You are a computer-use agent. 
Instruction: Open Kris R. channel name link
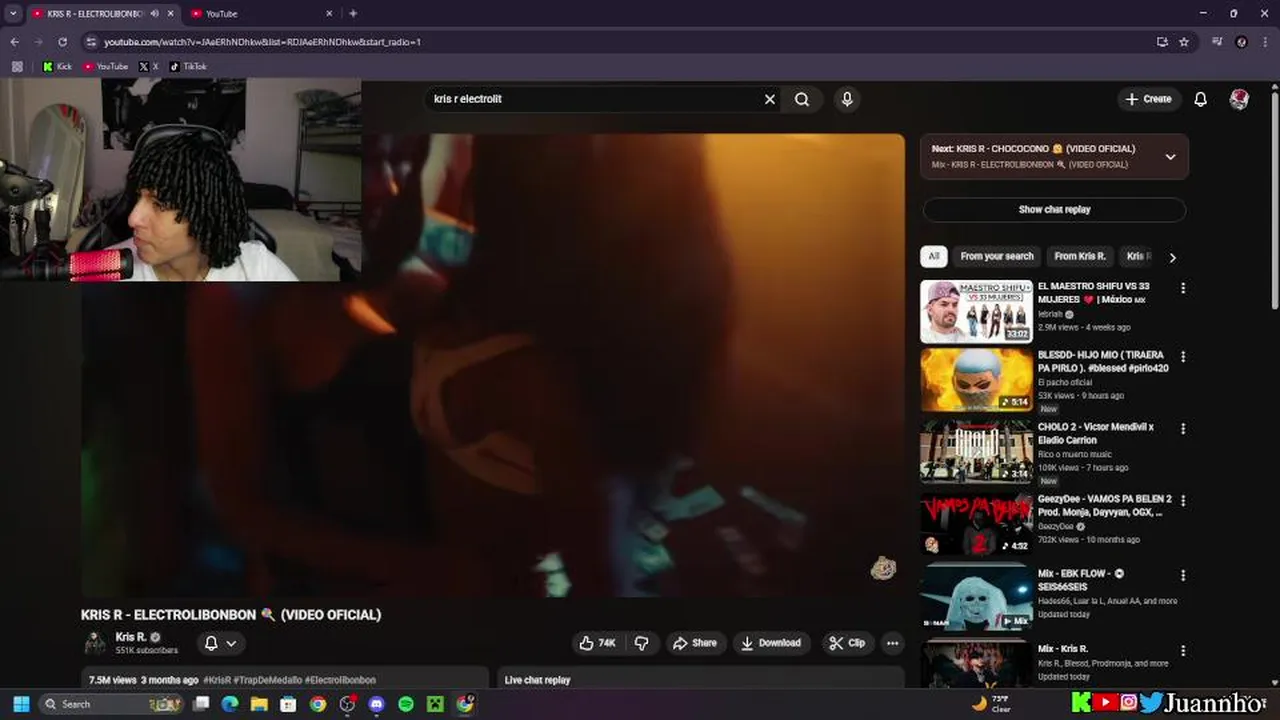131,637
